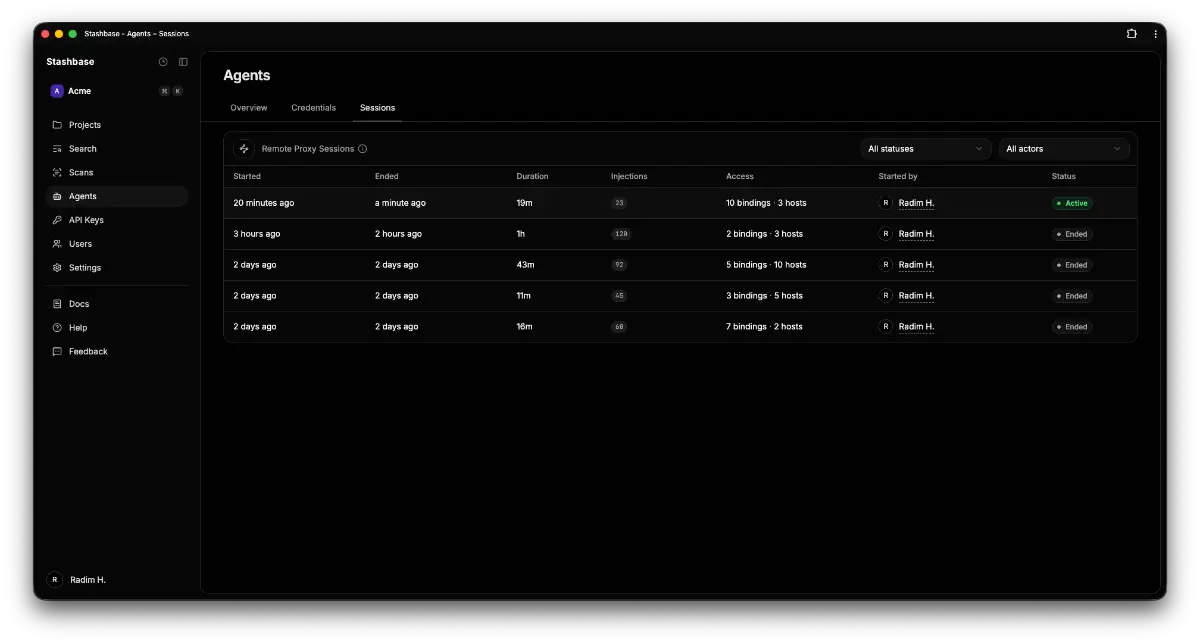Click the Remote Proxy Sessions lightning icon
Screen dimensions: 1200x644
point(244,149)
